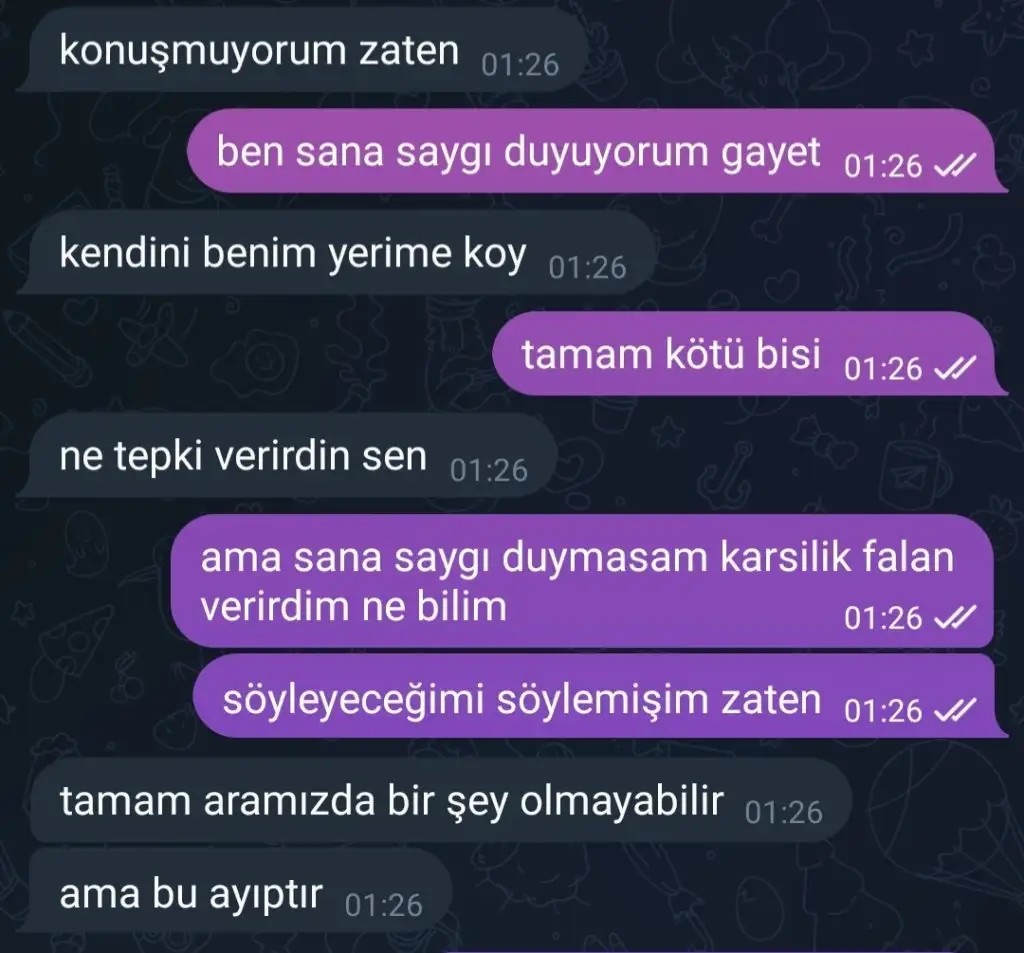Click read checkmarks on 'verirdim ne bilim' message
The height and width of the screenshot is (953, 1024).
[x=955, y=617]
